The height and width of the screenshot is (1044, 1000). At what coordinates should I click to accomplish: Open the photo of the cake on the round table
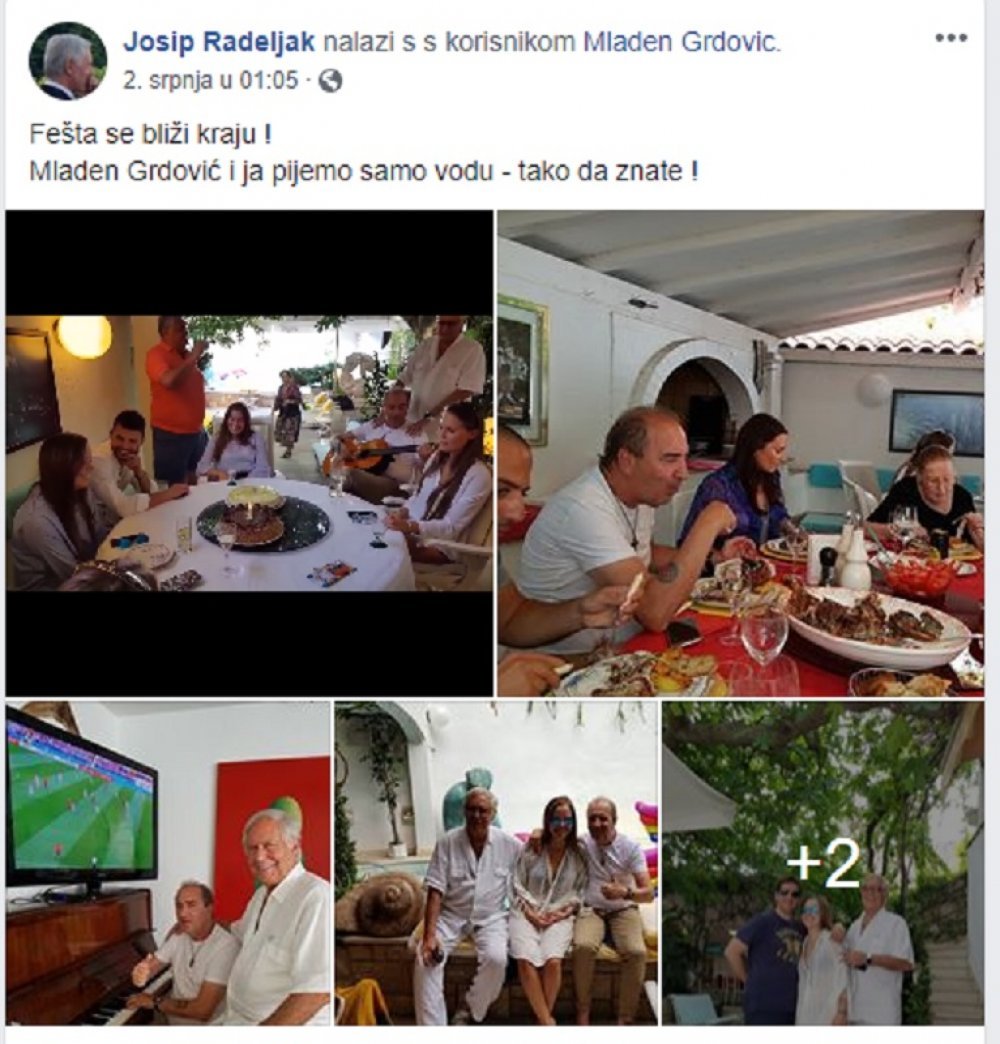(x=249, y=453)
